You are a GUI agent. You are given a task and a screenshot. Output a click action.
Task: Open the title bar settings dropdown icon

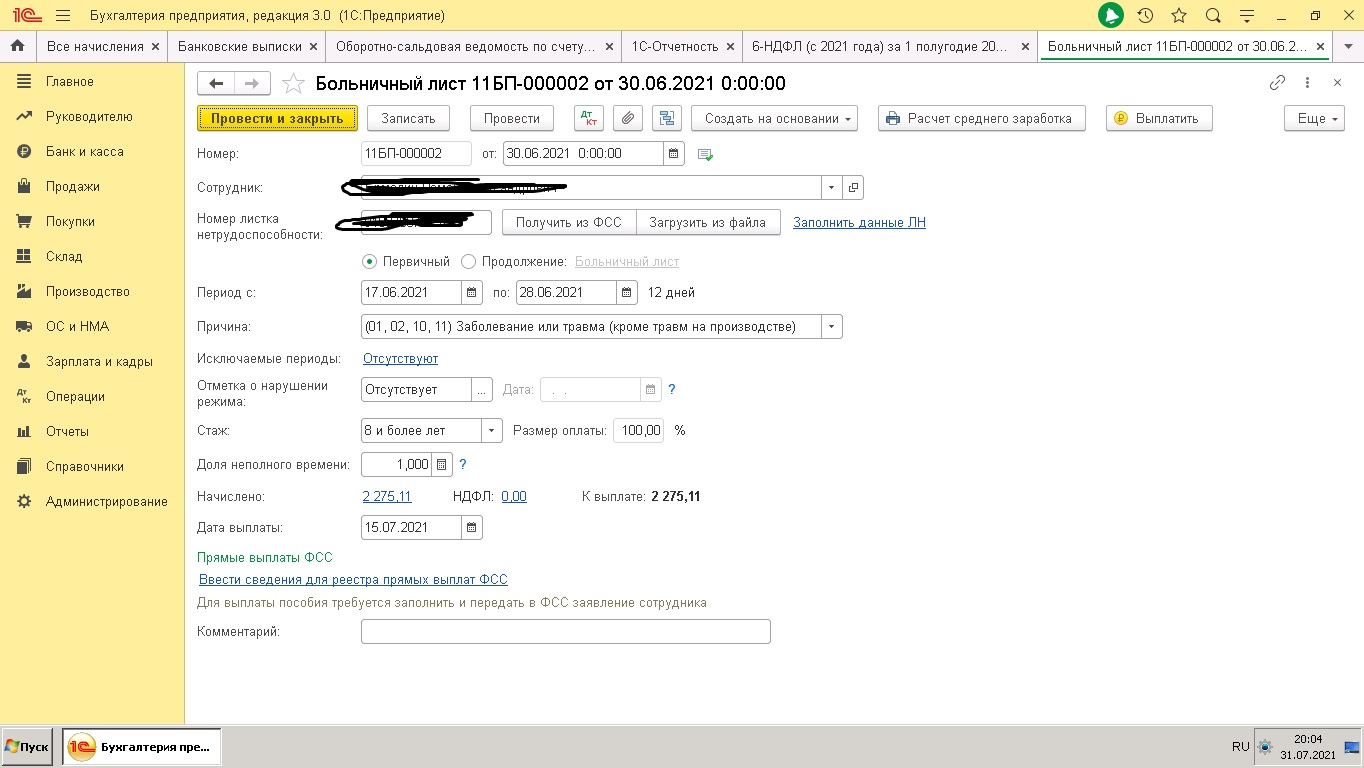click(x=1246, y=16)
